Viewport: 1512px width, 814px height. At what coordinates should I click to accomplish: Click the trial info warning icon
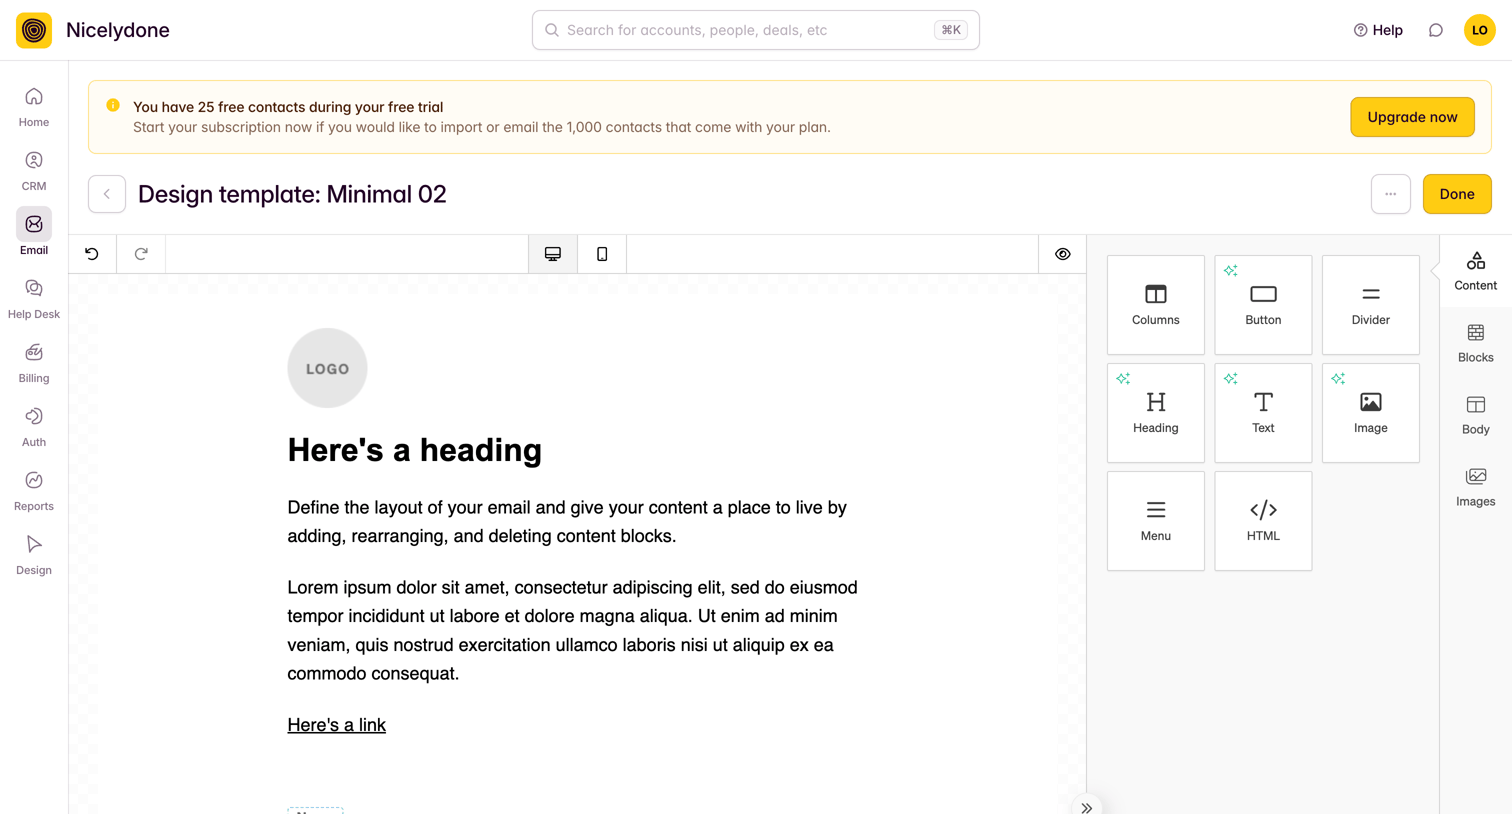click(113, 105)
